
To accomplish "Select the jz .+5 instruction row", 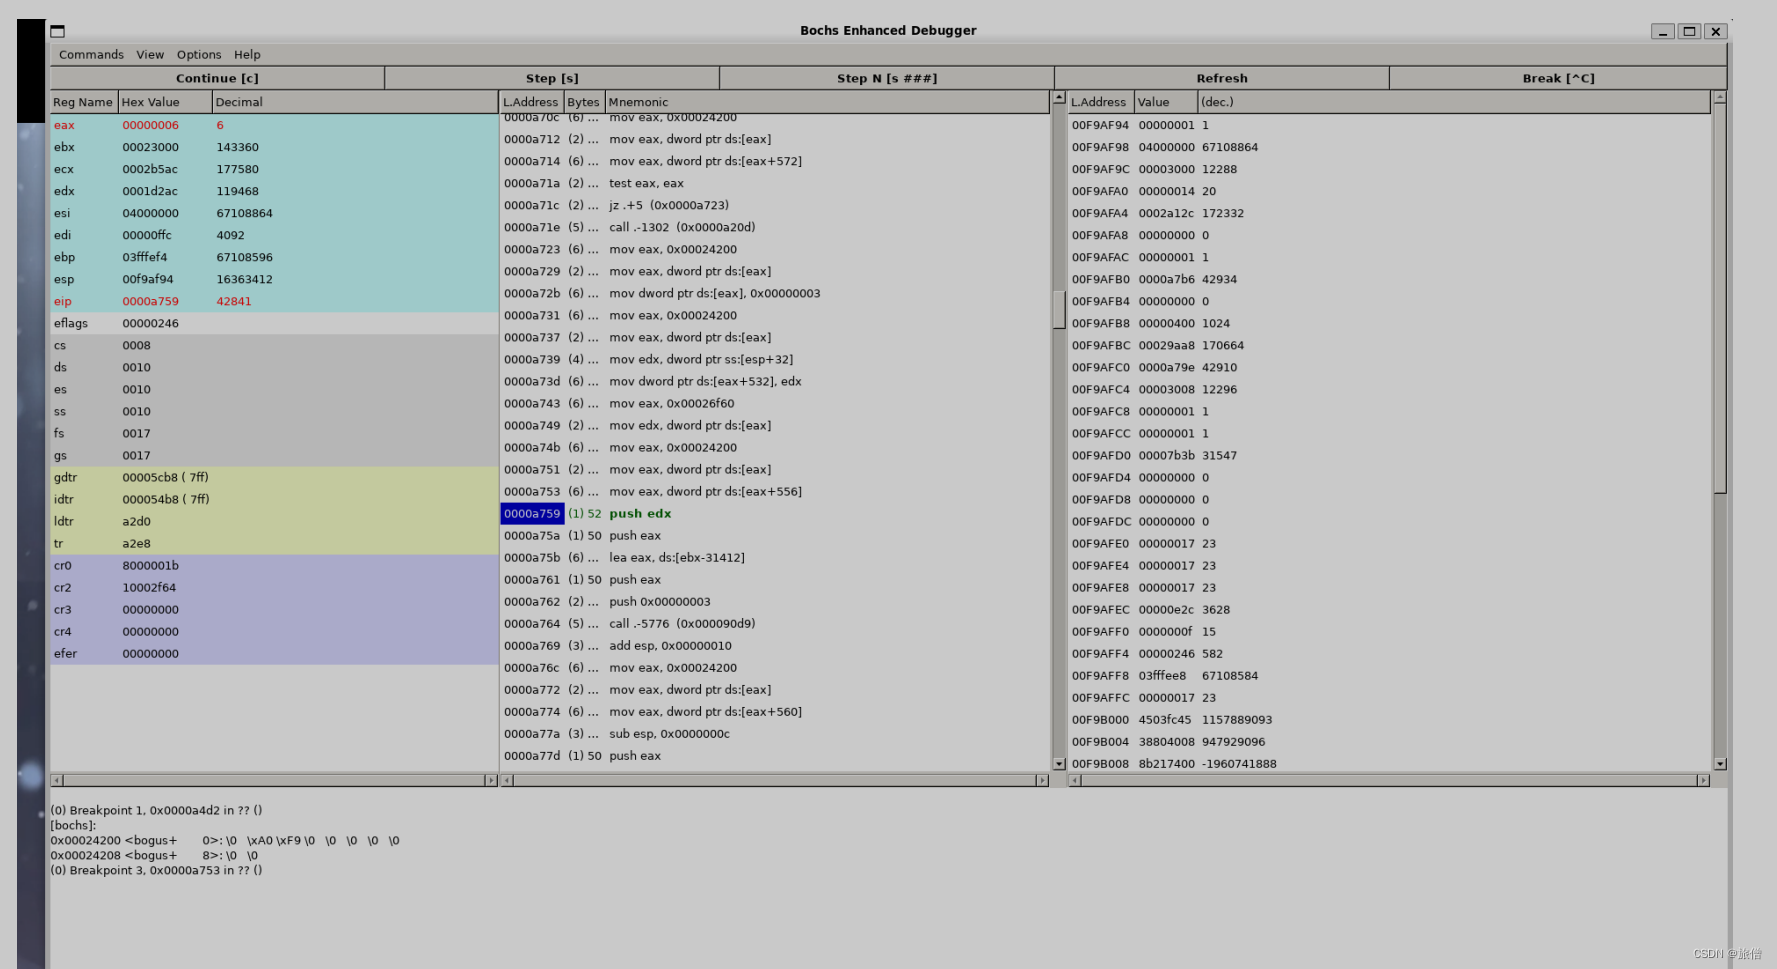I will tap(775, 205).
